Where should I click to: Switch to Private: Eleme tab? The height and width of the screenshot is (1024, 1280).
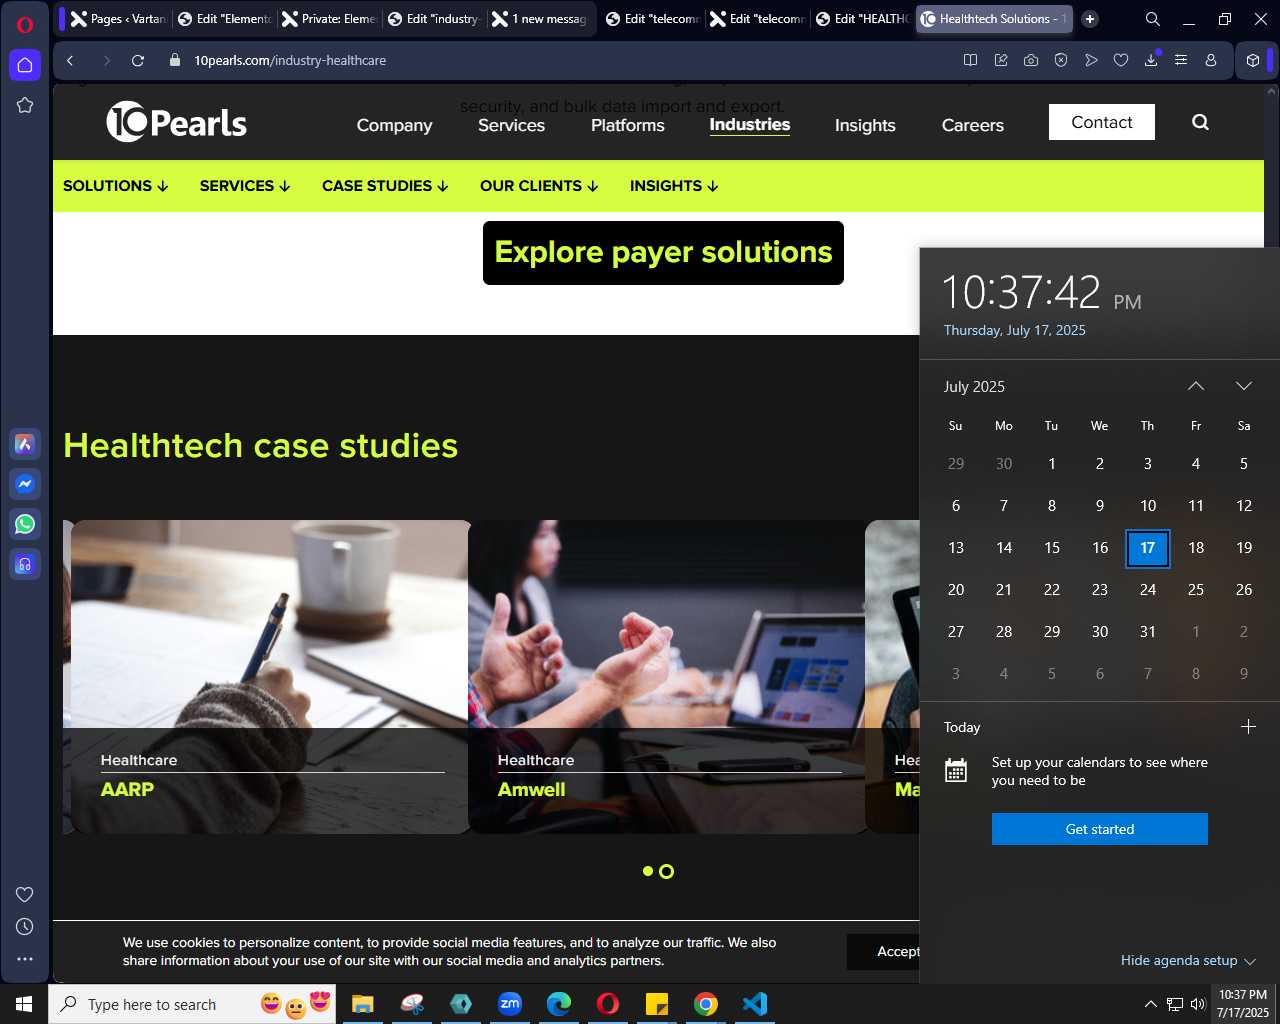pos(329,19)
